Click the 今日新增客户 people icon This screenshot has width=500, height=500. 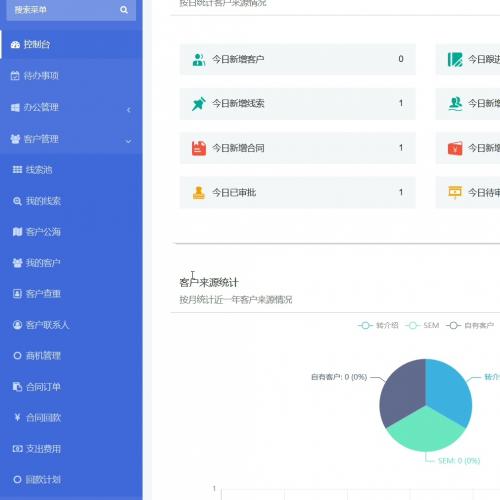pyautogui.click(x=199, y=60)
